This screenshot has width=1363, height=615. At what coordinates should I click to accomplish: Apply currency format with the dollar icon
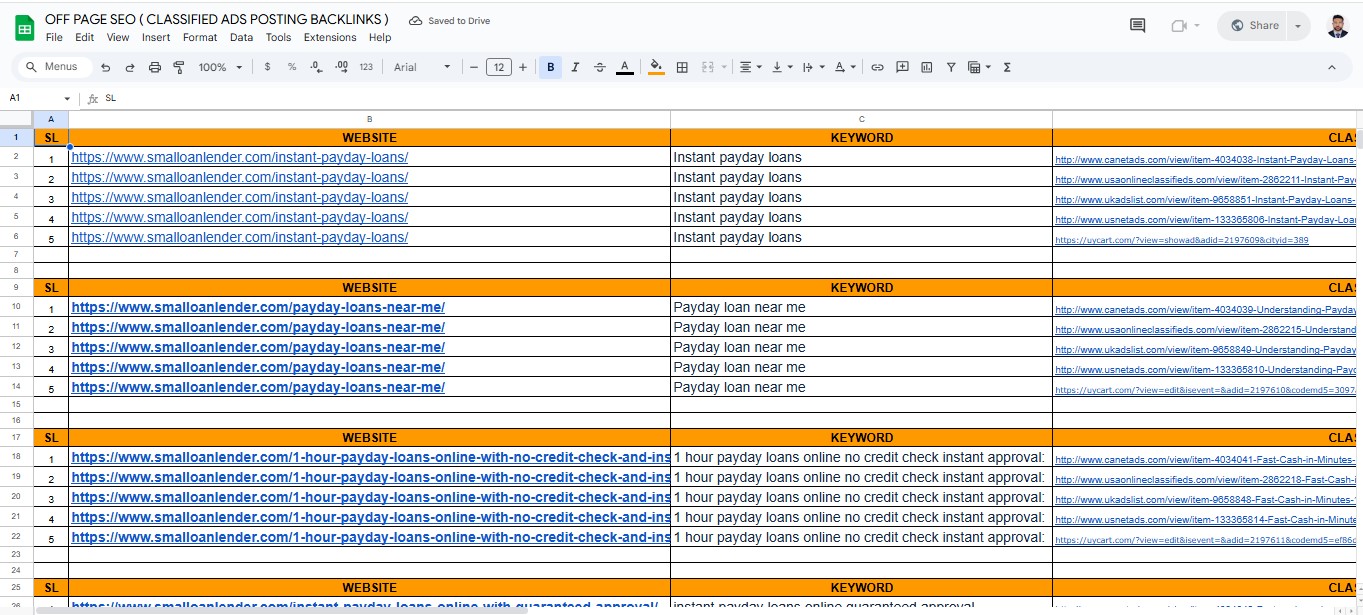coord(267,67)
